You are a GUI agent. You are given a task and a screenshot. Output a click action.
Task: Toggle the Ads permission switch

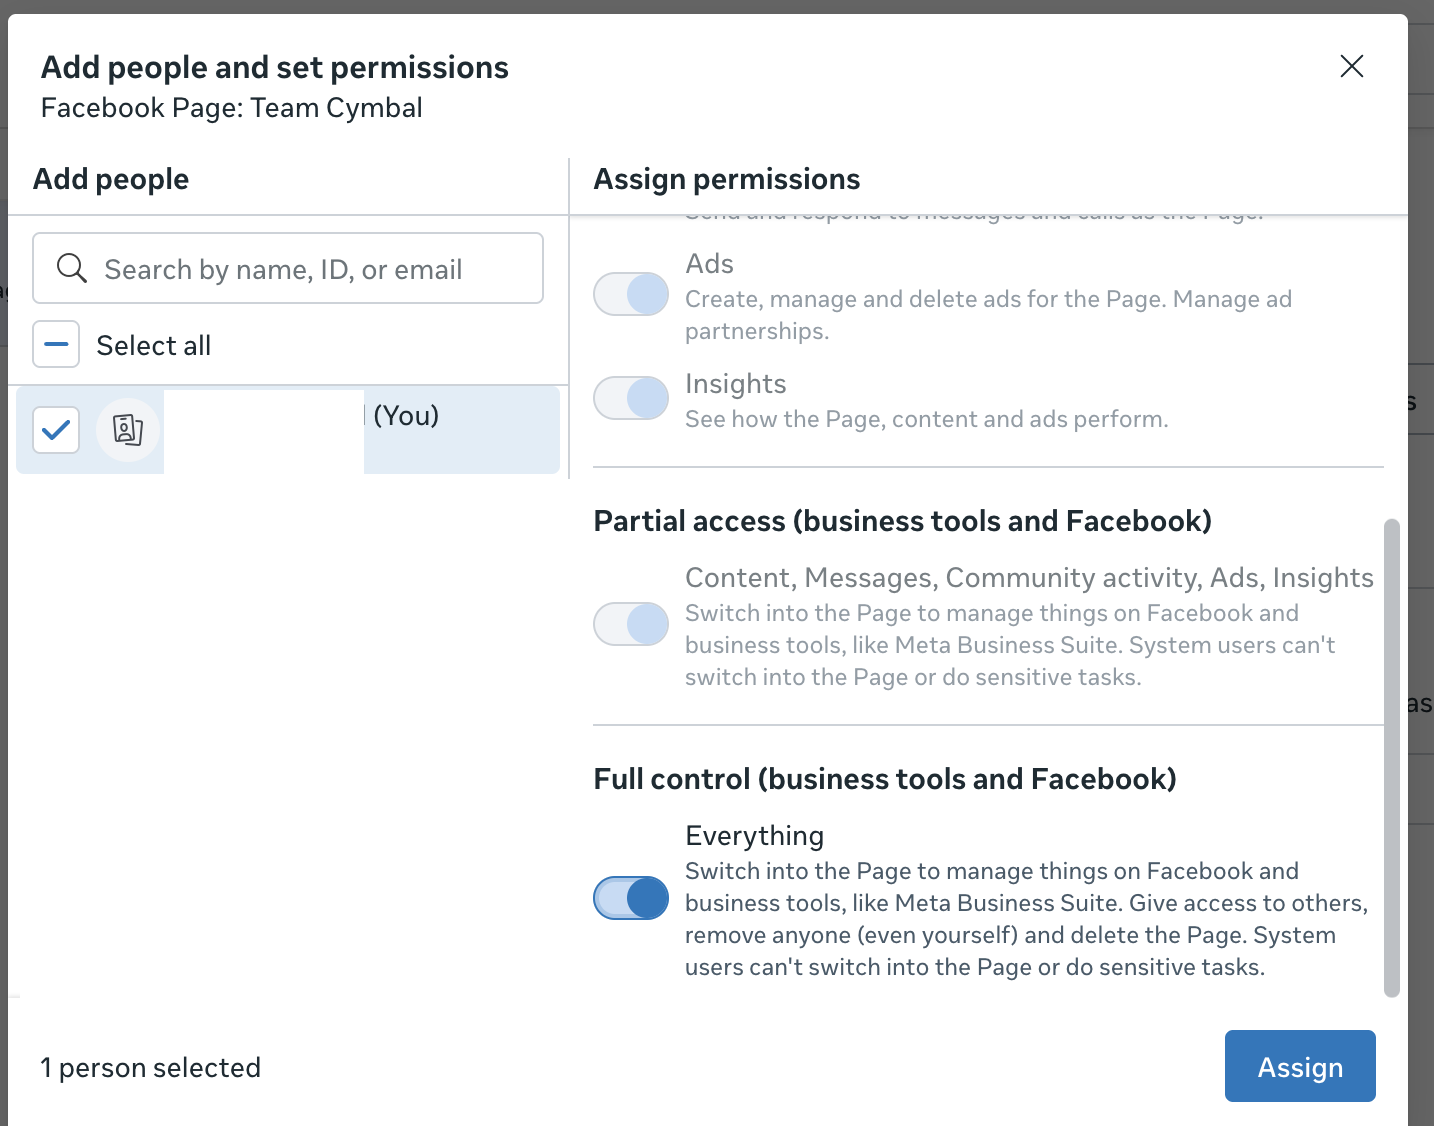click(x=631, y=294)
